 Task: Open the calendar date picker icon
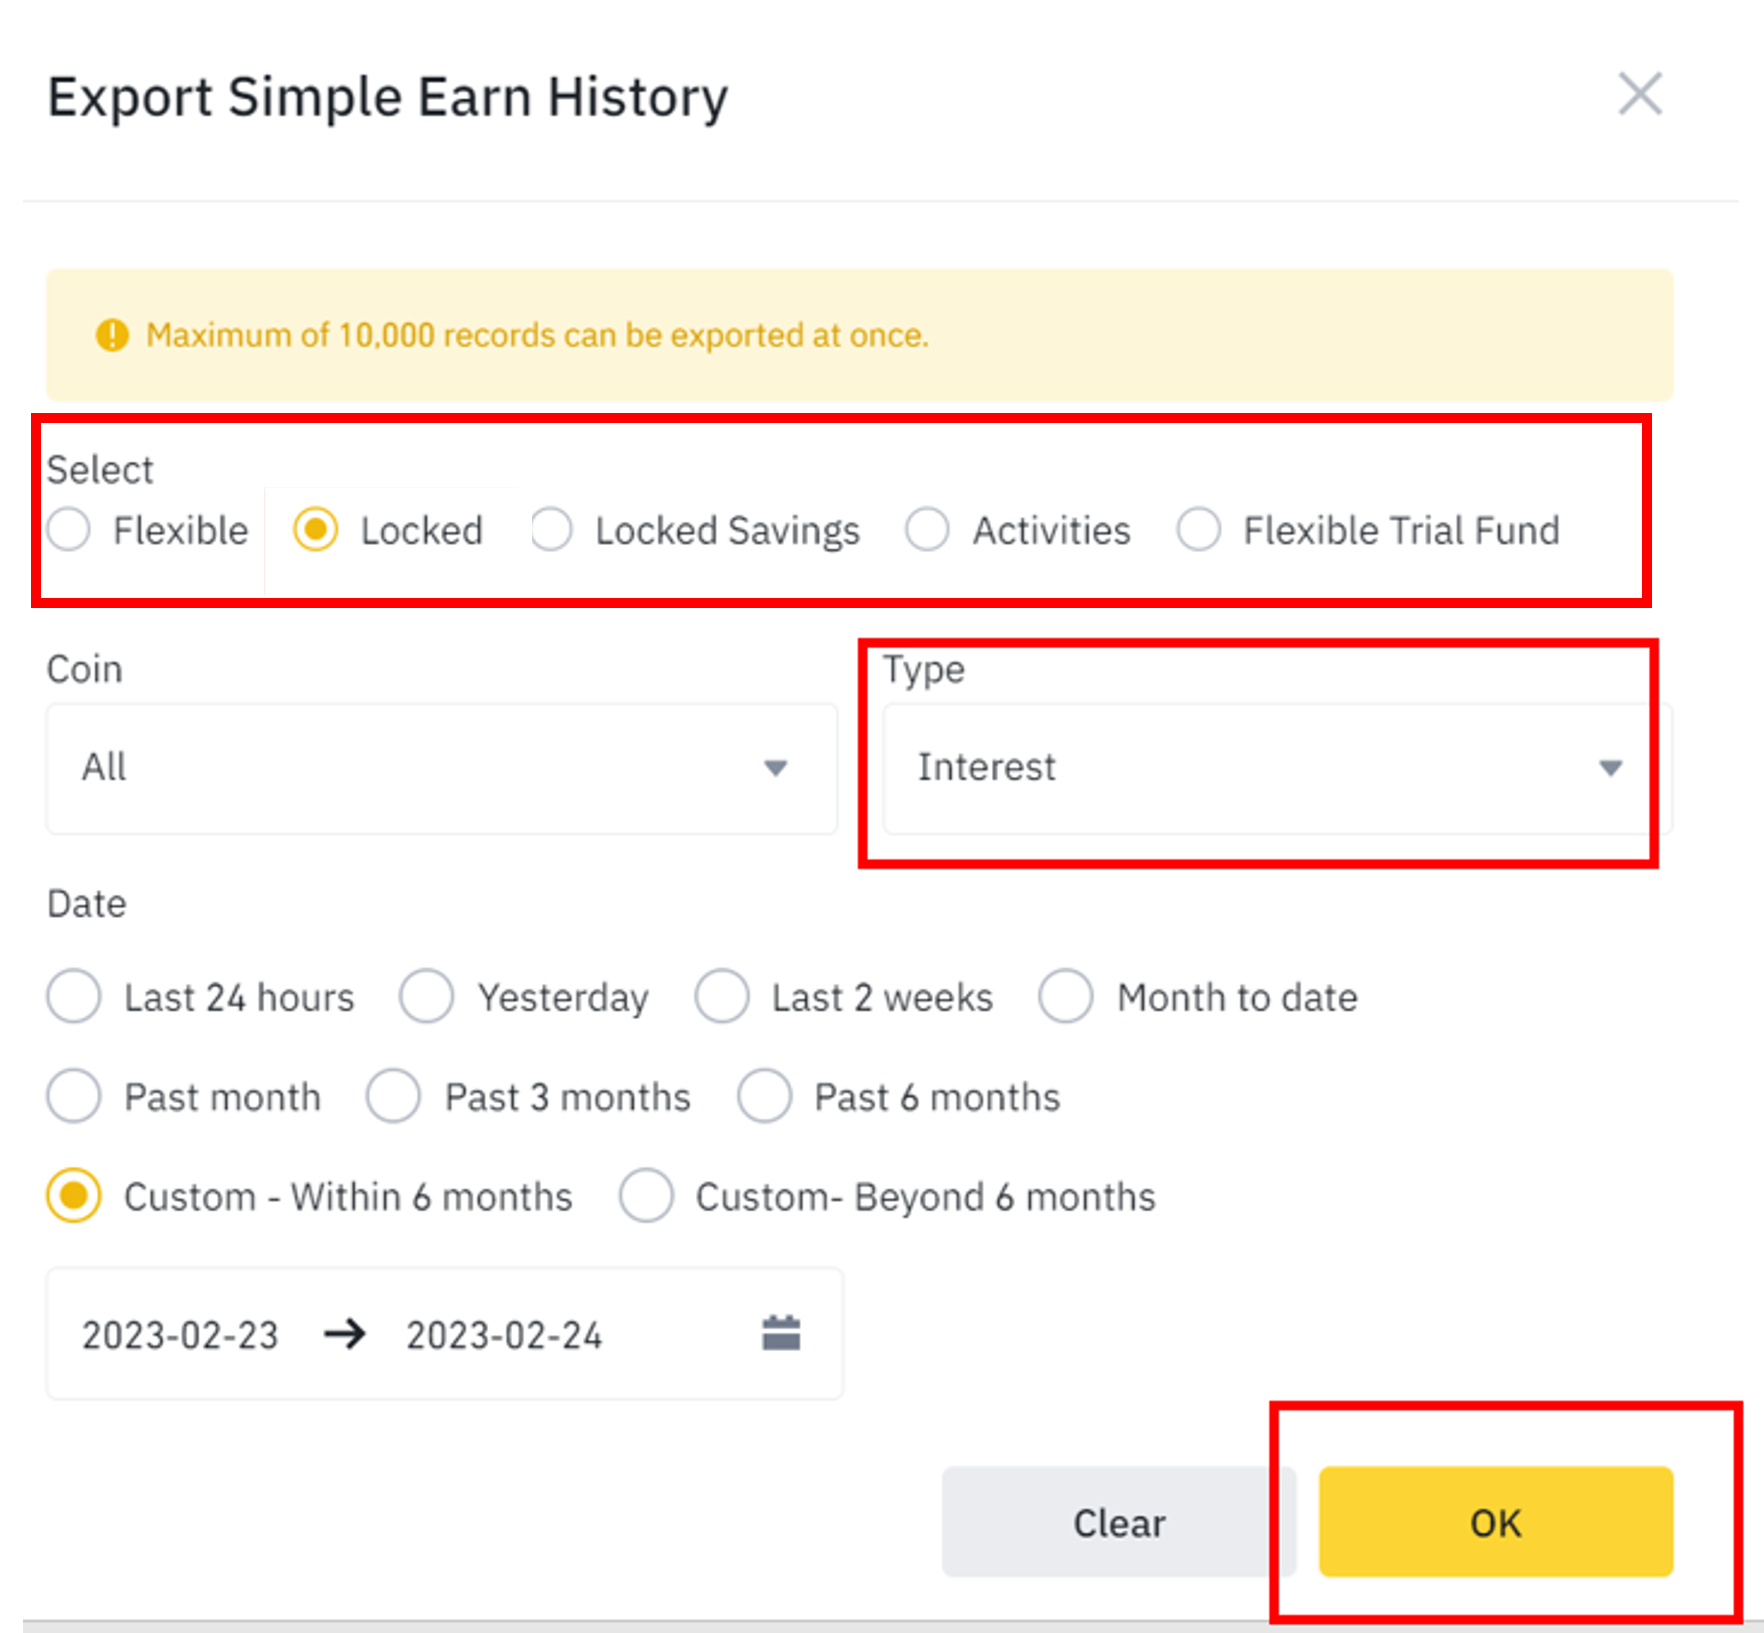click(781, 1333)
